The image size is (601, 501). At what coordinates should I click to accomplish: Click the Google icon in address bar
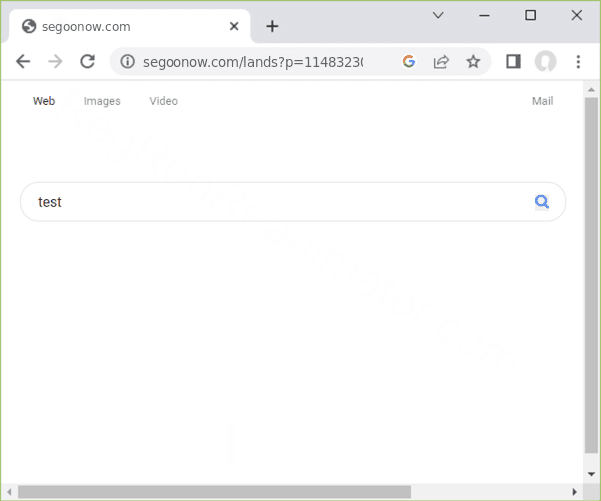pos(408,62)
